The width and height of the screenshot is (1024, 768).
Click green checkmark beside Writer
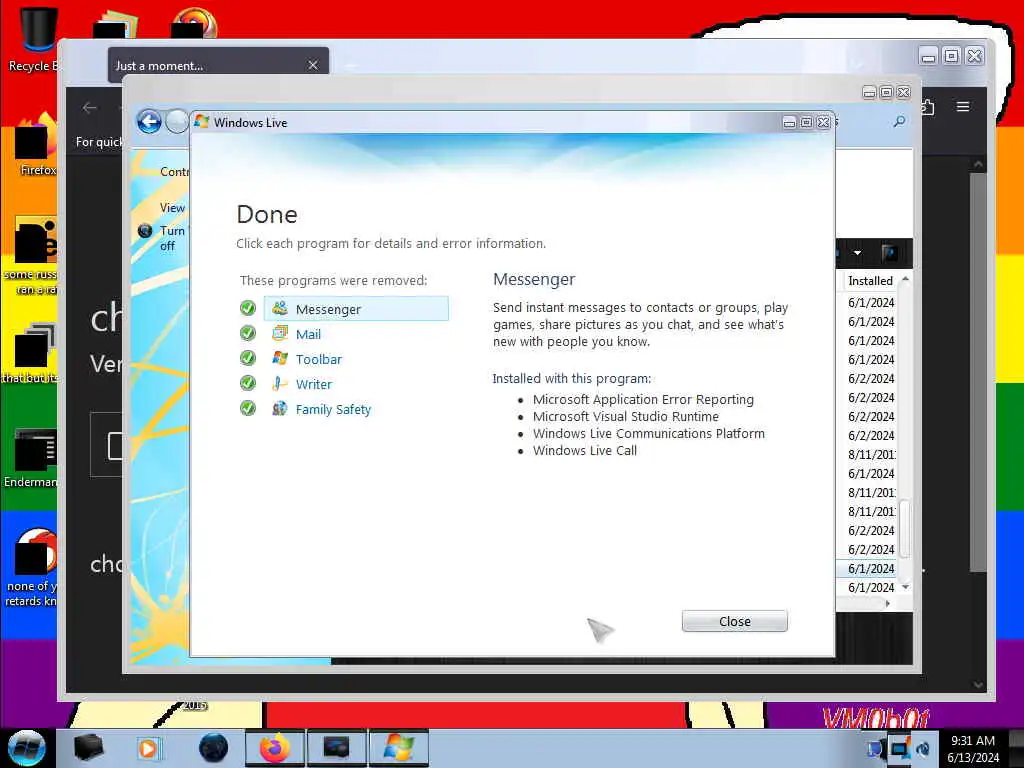pos(248,383)
